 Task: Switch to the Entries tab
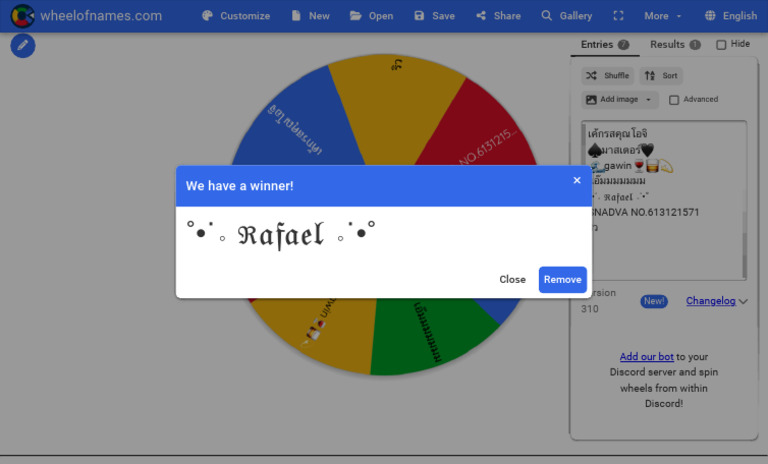point(605,45)
